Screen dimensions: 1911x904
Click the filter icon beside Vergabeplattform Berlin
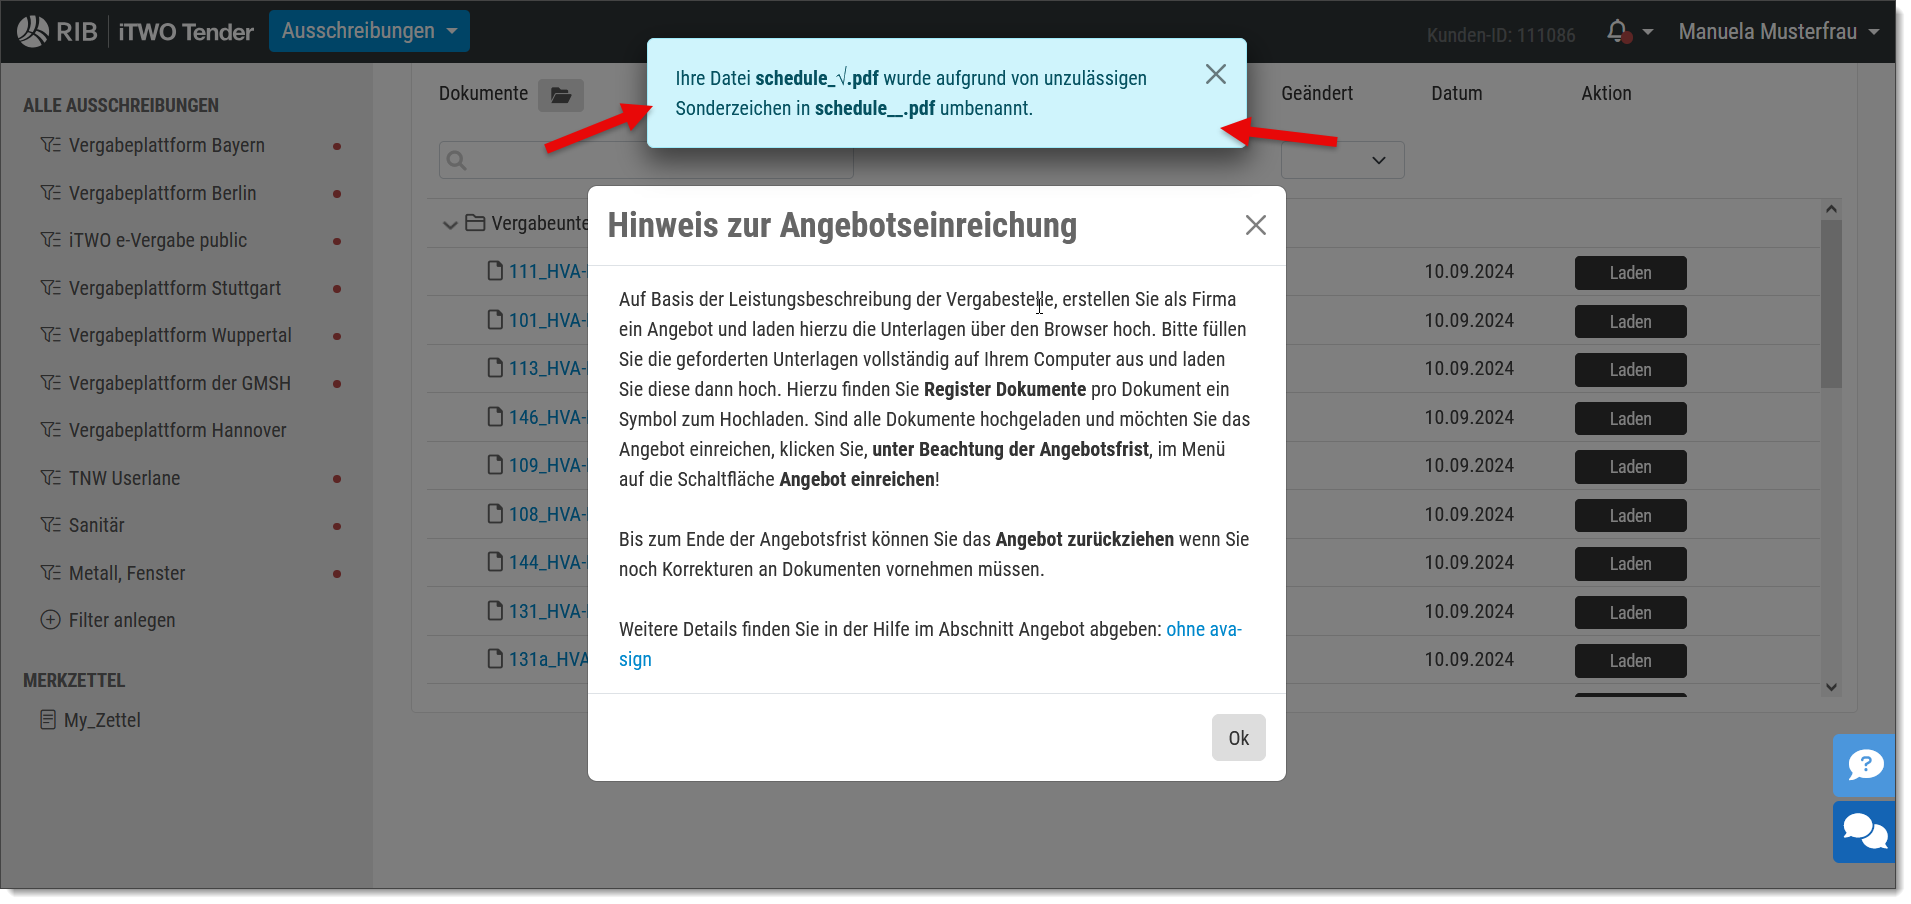(50, 193)
